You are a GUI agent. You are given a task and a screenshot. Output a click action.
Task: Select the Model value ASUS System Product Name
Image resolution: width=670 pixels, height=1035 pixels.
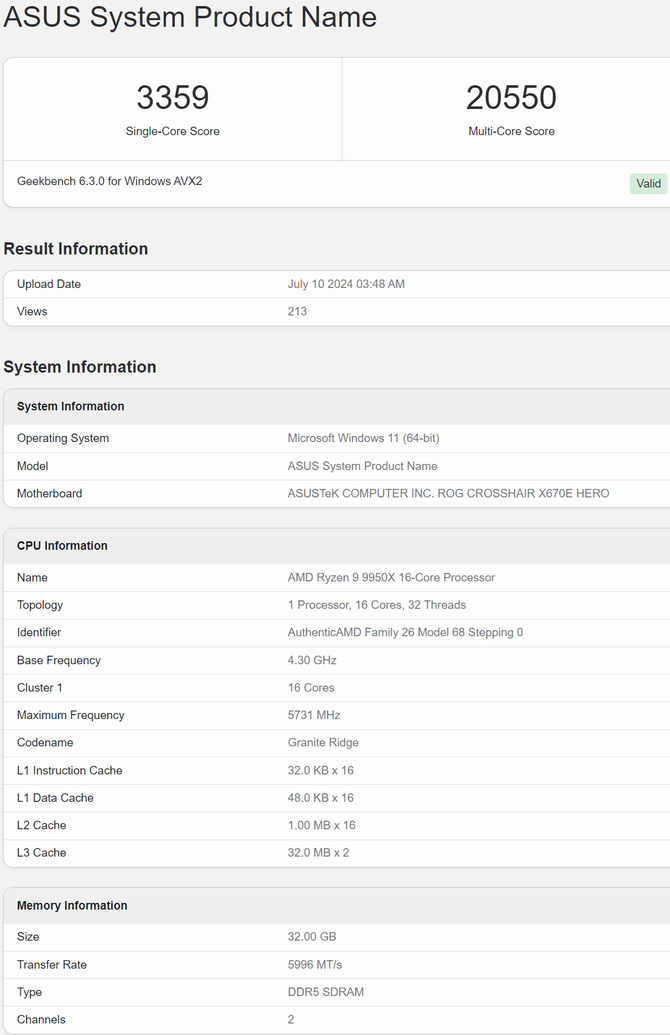tap(362, 466)
